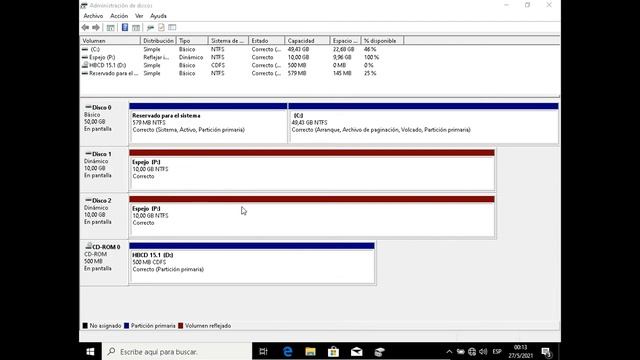Screen dimensions: 640x360
Task: Click the Forward arrow toolbar icon
Action: coord(96,27)
